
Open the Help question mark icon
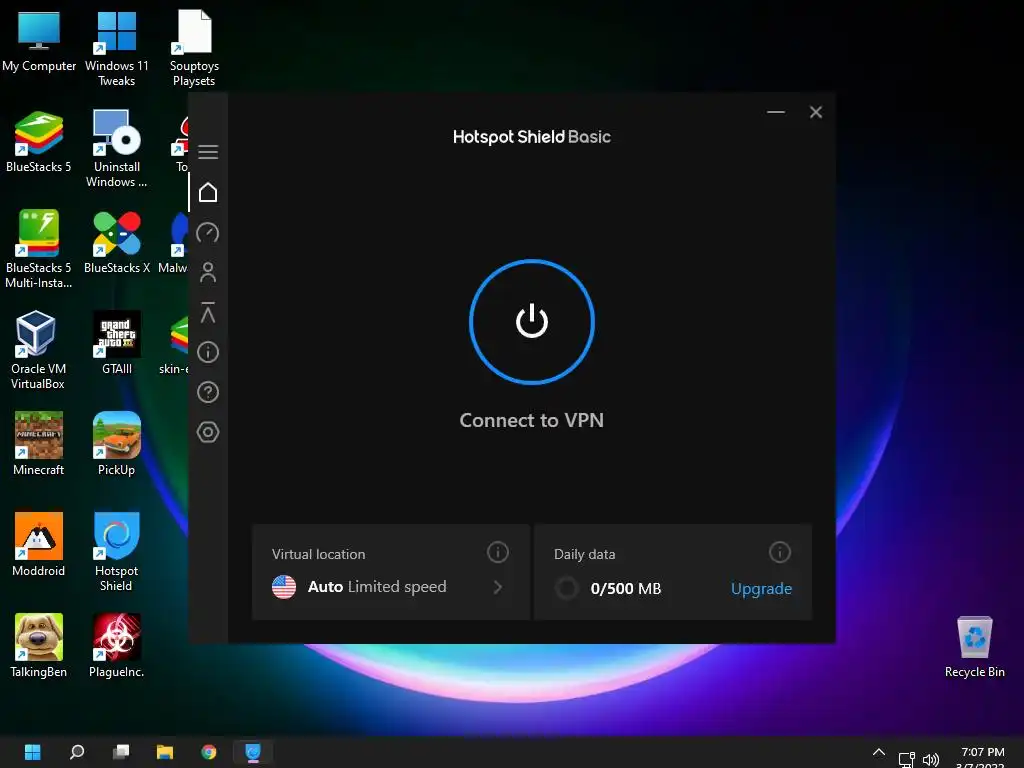point(208,392)
